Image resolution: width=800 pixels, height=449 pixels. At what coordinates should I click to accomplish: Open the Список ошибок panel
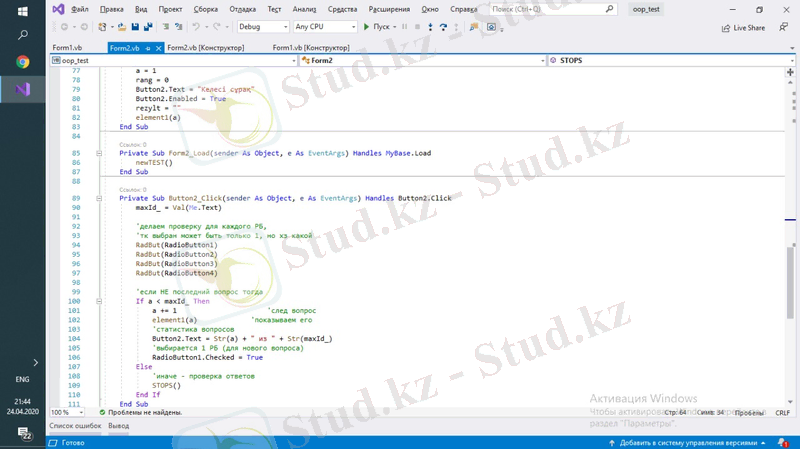75,426
